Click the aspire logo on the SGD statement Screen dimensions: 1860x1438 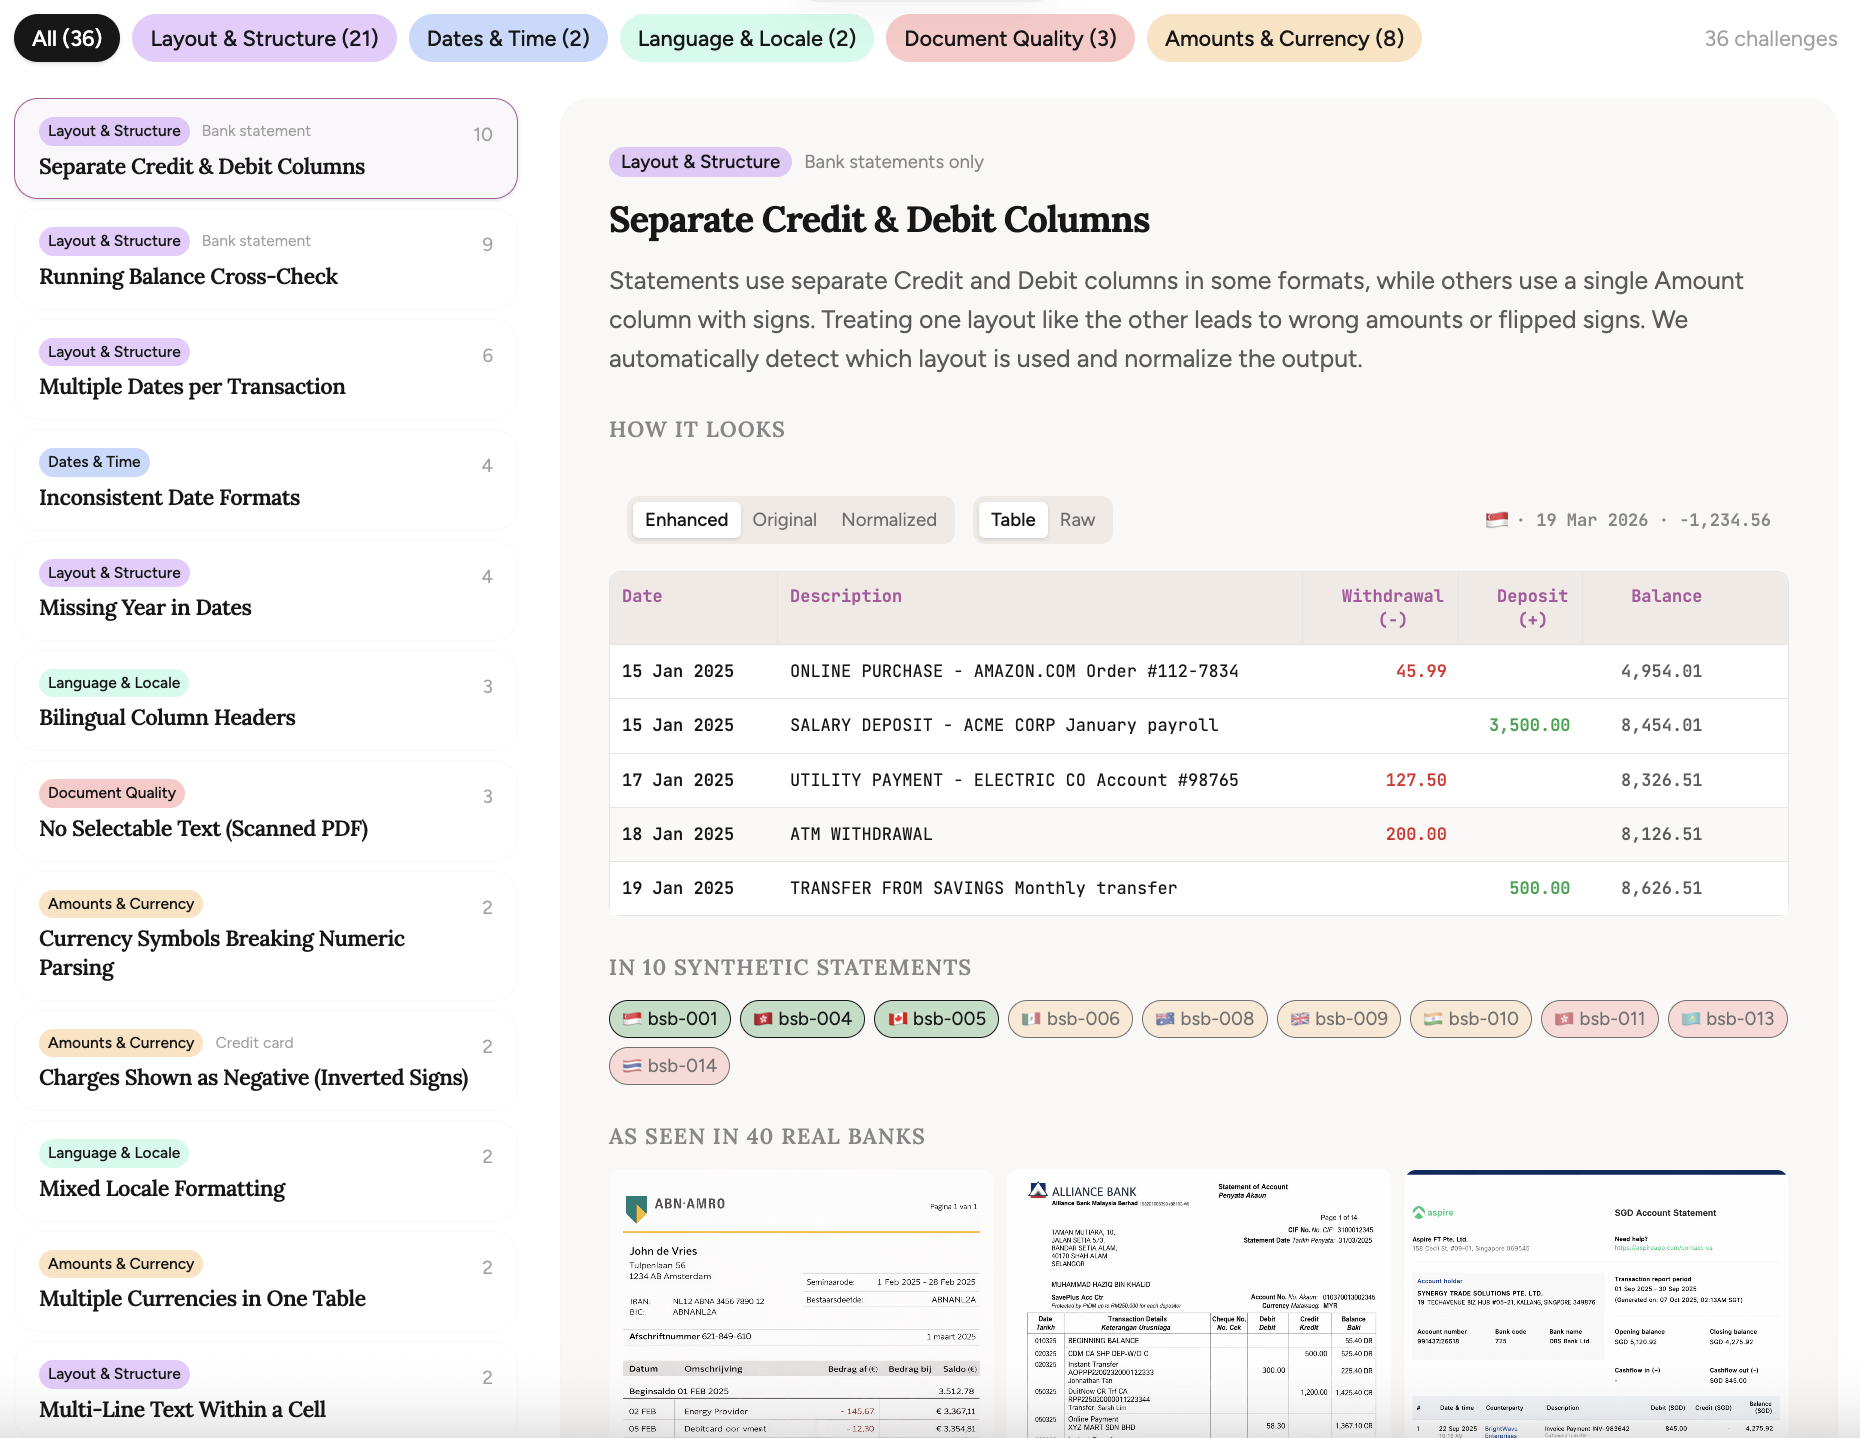1434,1213
